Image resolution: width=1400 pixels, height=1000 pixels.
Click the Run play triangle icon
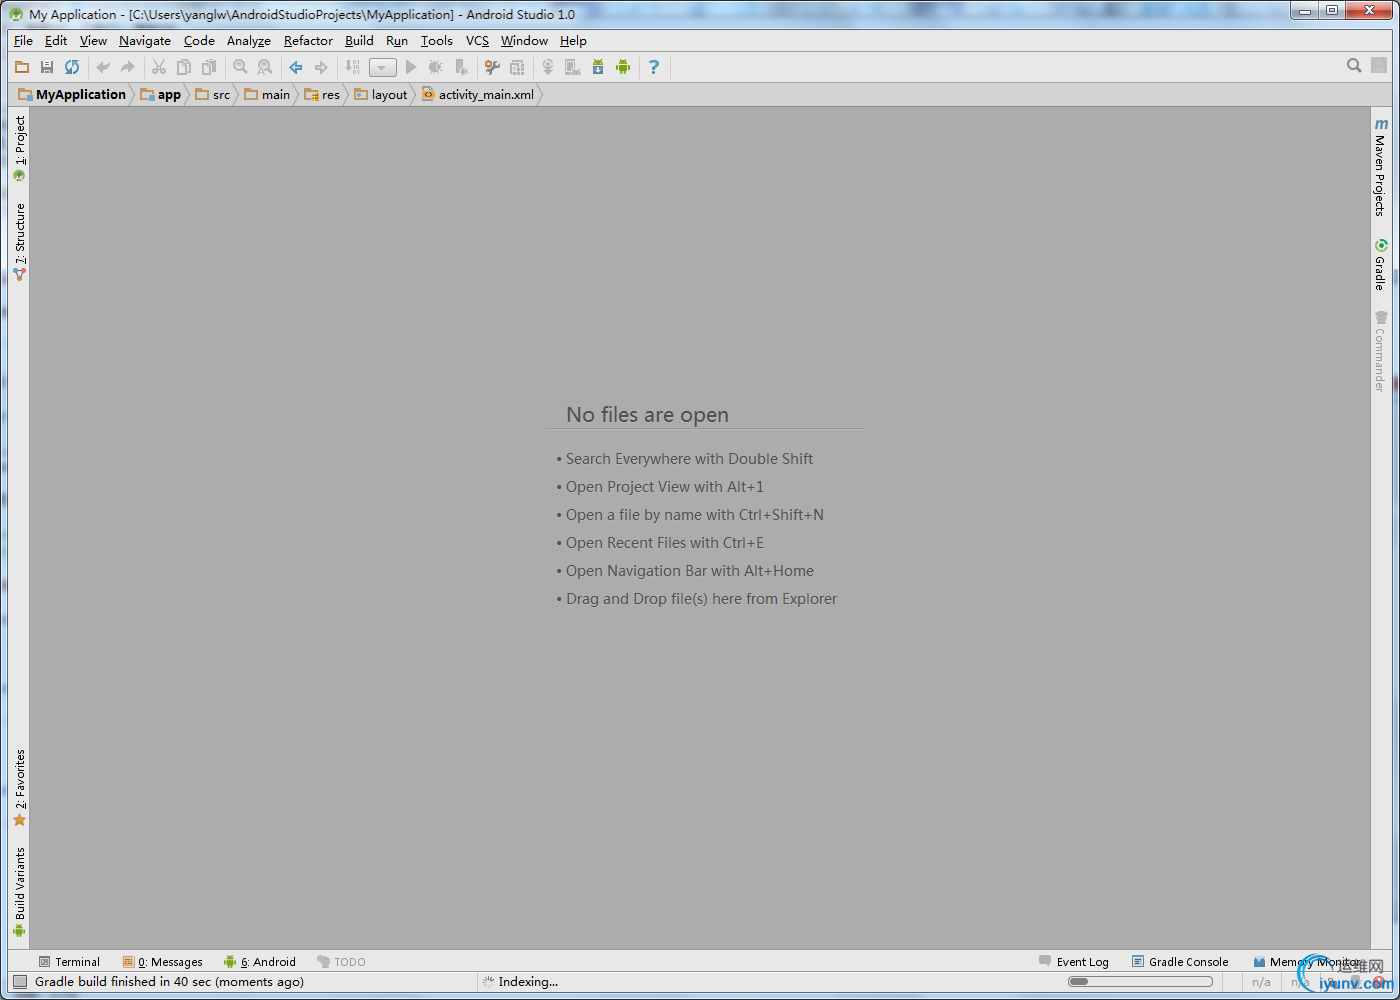411,67
